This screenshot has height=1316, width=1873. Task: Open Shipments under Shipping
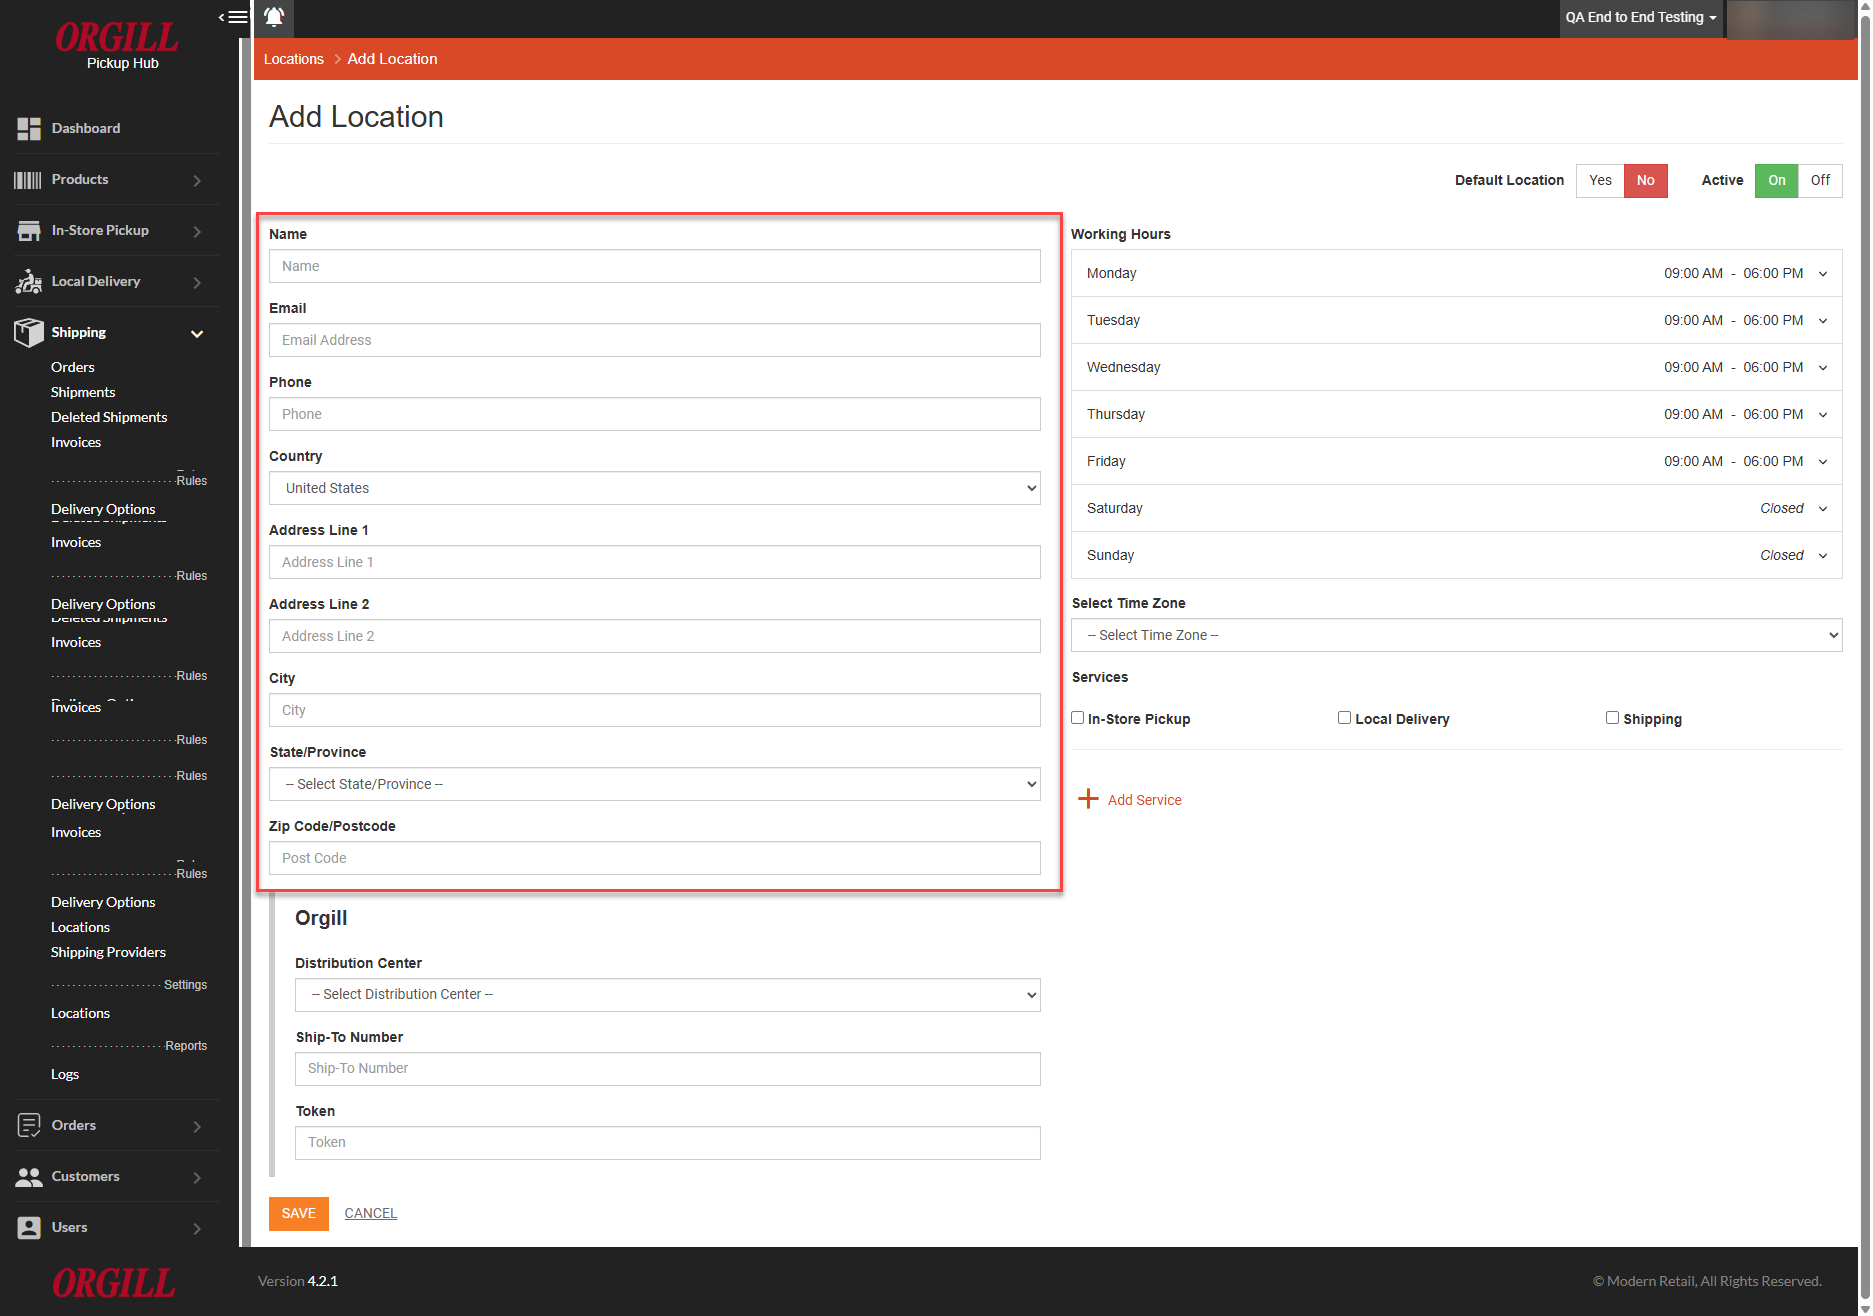83,392
